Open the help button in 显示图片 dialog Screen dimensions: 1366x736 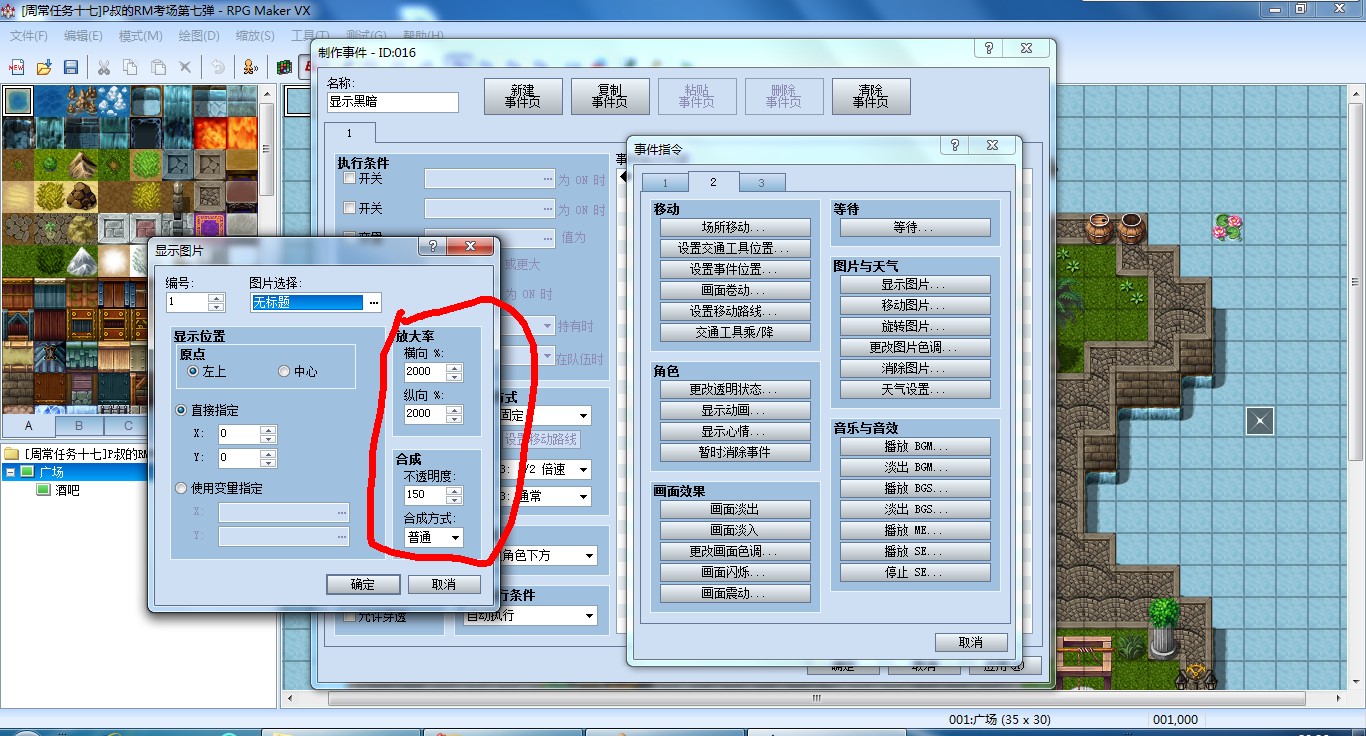432,246
